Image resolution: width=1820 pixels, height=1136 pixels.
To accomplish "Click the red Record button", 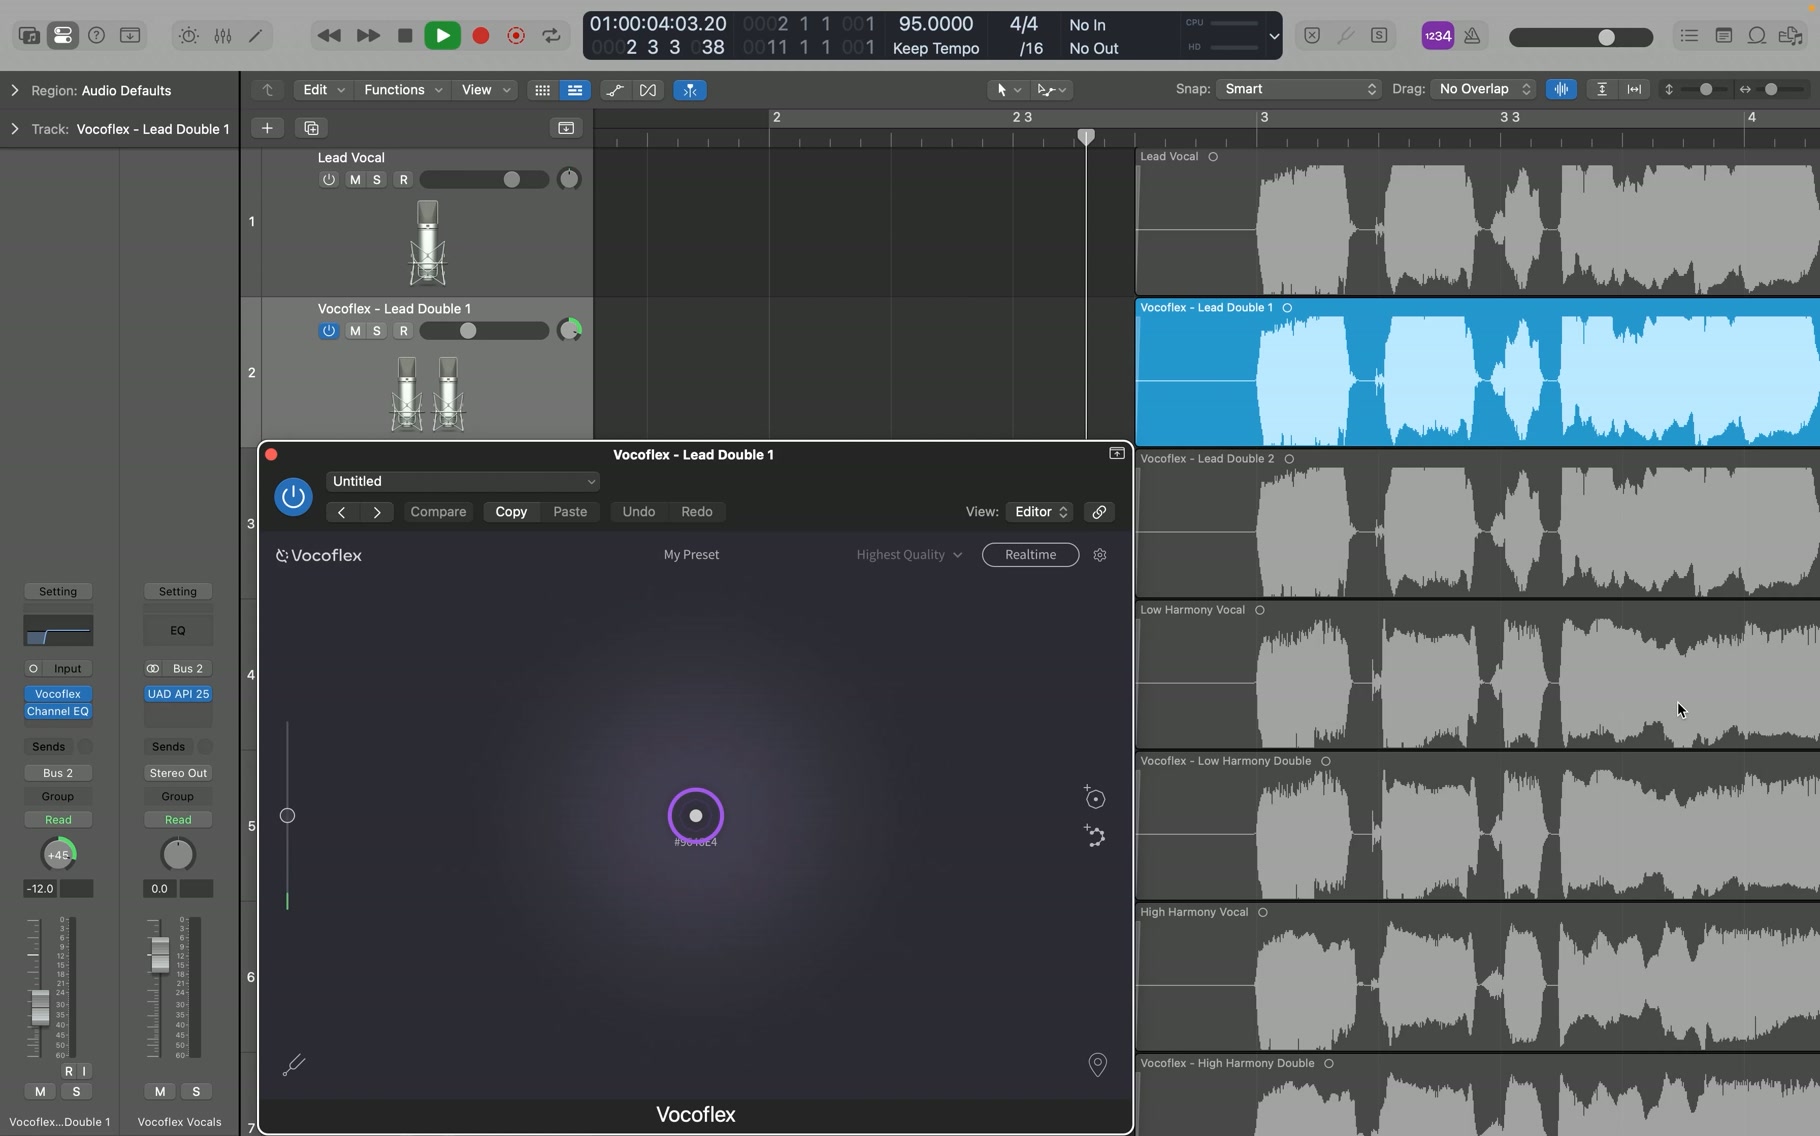I will [481, 36].
